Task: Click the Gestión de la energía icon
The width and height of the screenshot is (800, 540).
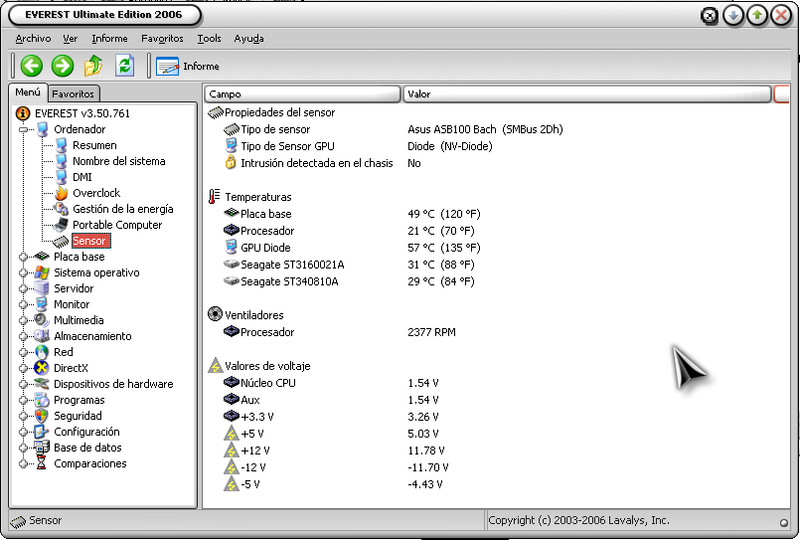Action: click(61, 209)
